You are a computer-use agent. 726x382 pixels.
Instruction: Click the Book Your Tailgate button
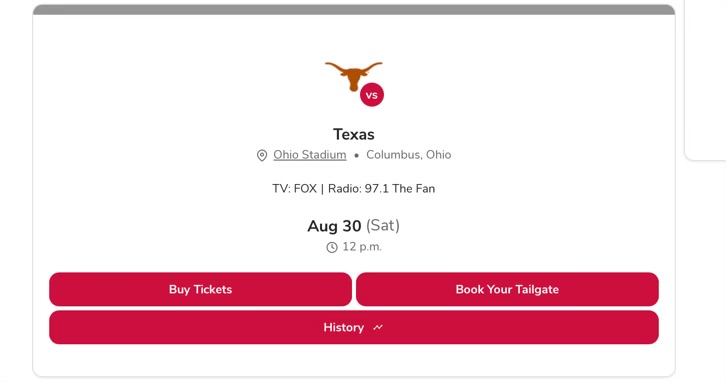pyautogui.click(x=507, y=289)
